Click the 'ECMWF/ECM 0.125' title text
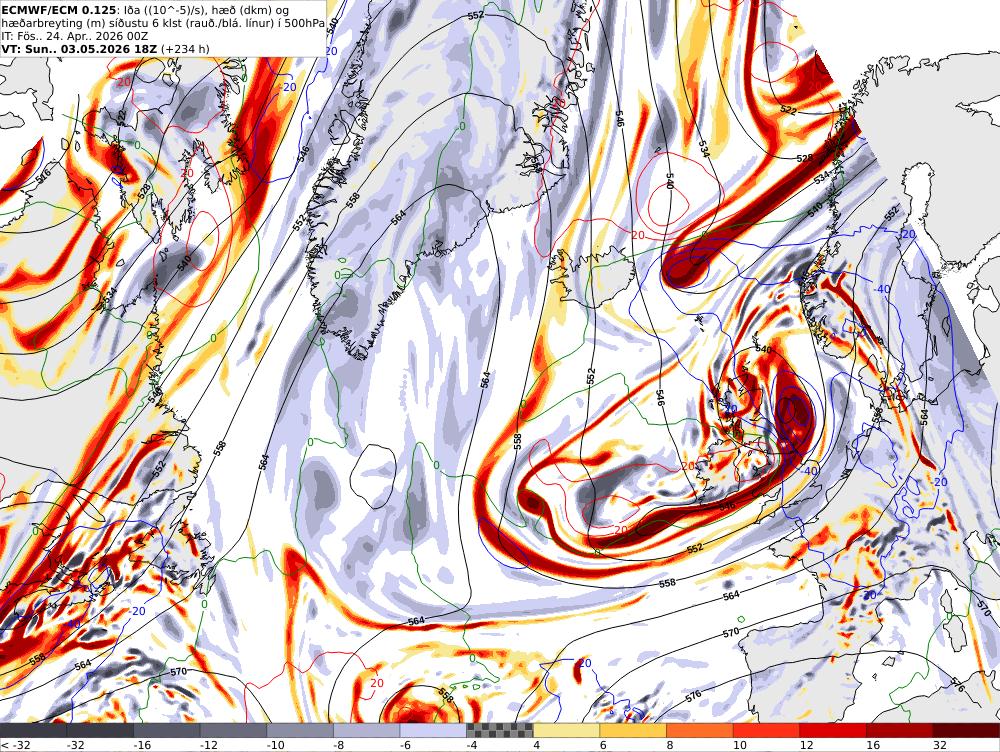 (x=59, y=10)
